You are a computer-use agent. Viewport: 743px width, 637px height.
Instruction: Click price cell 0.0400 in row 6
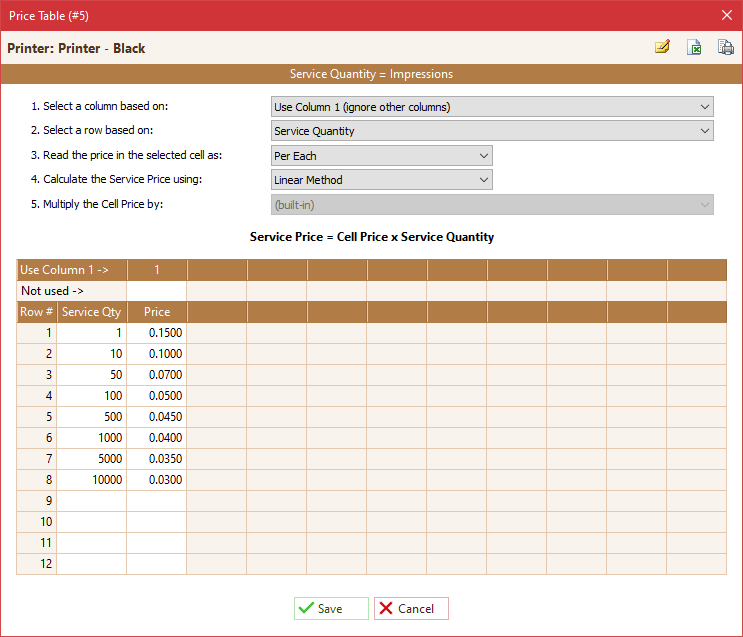pos(156,437)
